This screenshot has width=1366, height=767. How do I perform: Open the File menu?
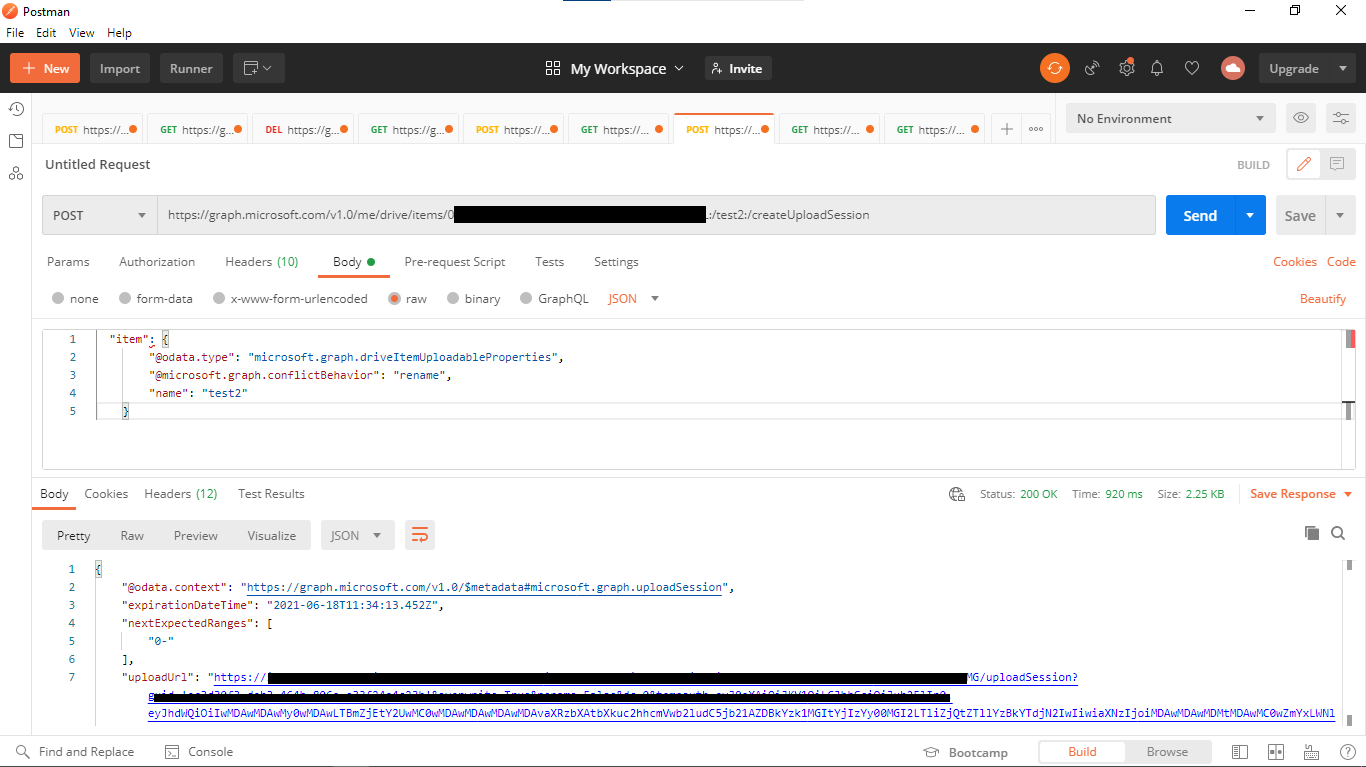point(15,32)
